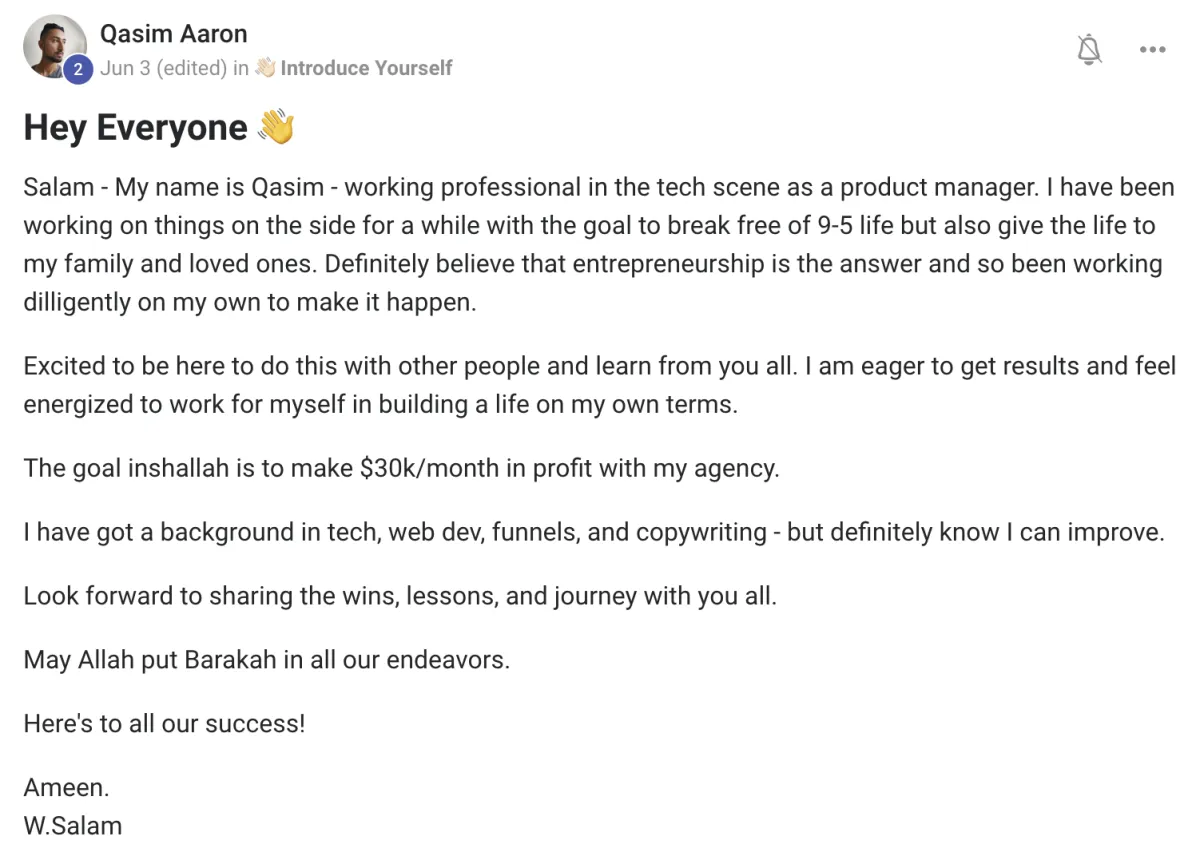Screen dimensions: 1200x856
Task: Open the Qasim Aaron author name link
Action: tap(173, 33)
